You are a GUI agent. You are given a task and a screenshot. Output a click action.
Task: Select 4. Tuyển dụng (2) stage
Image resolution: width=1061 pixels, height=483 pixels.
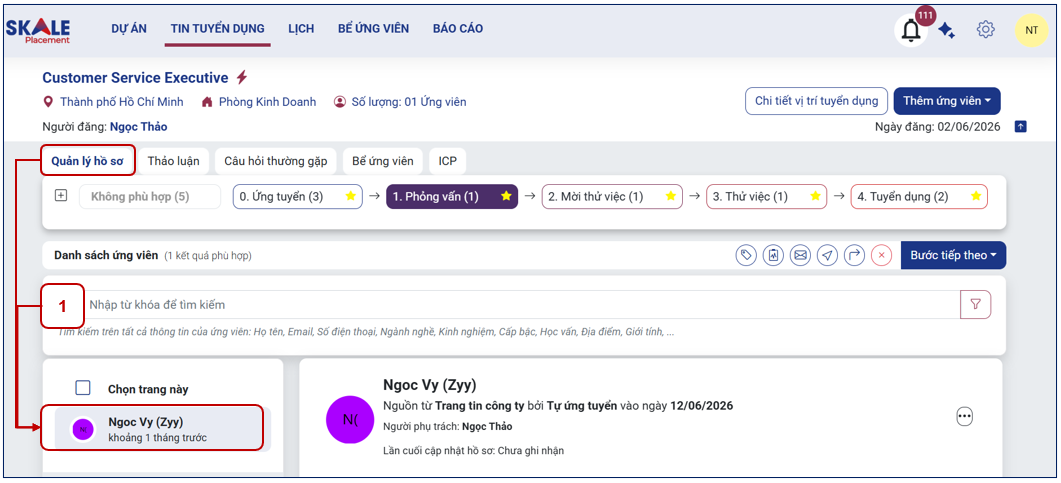[919, 197]
